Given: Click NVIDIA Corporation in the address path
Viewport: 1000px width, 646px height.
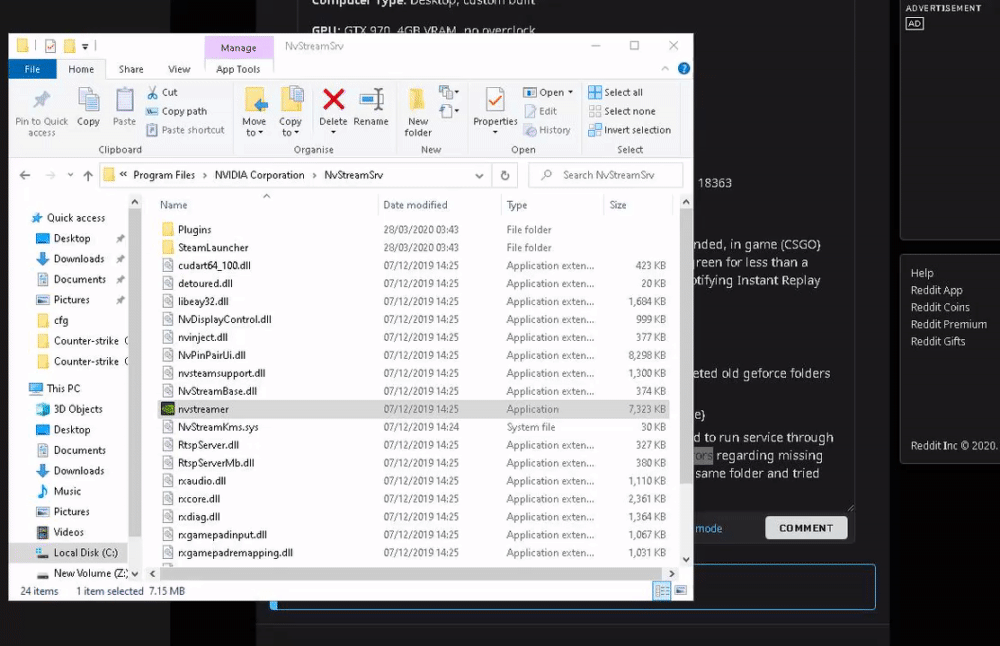Looking at the screenshot, I should point(259,175).
